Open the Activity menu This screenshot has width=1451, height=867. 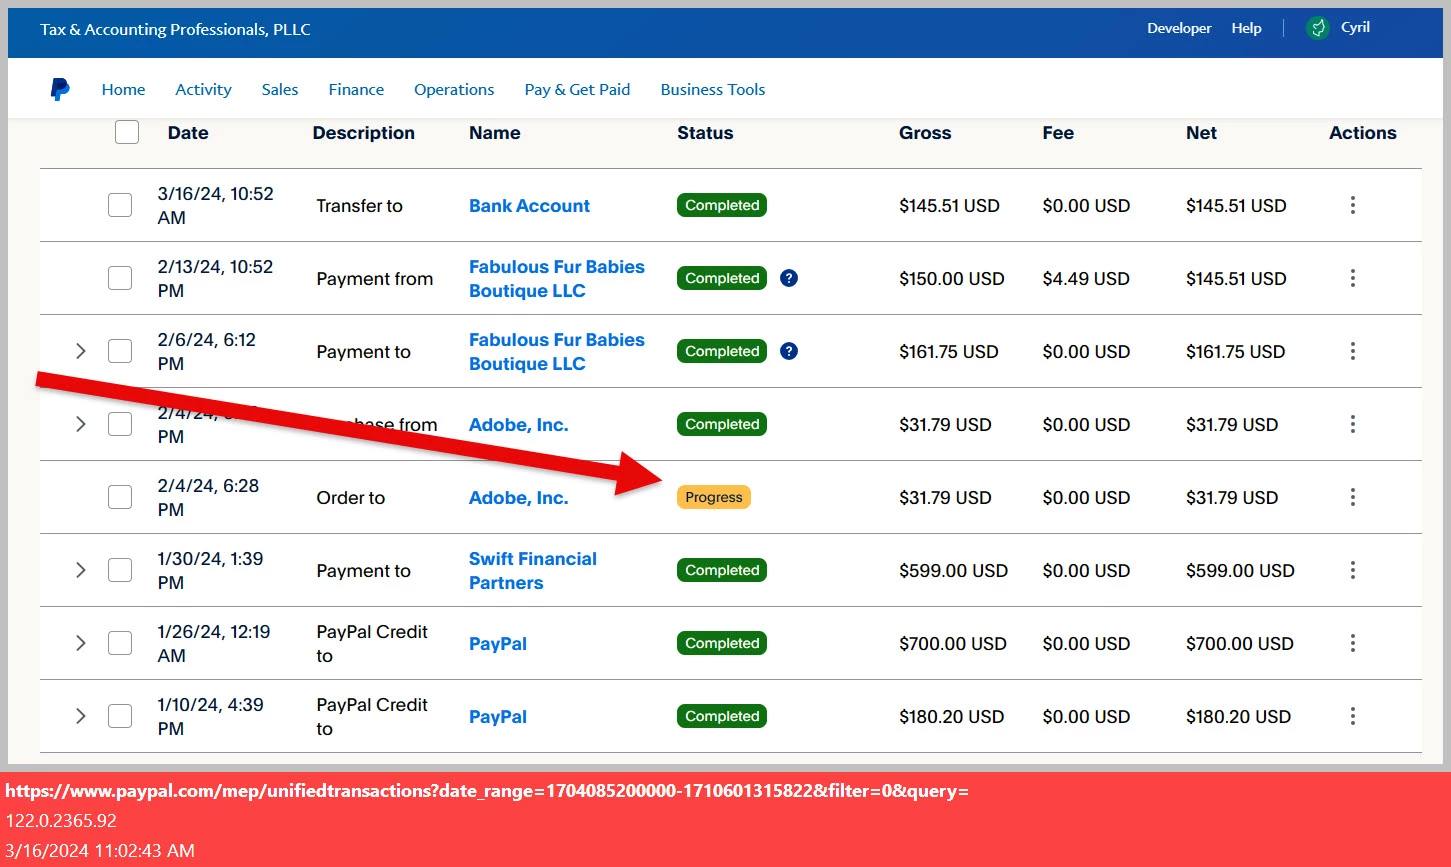(x=203, y=89)
